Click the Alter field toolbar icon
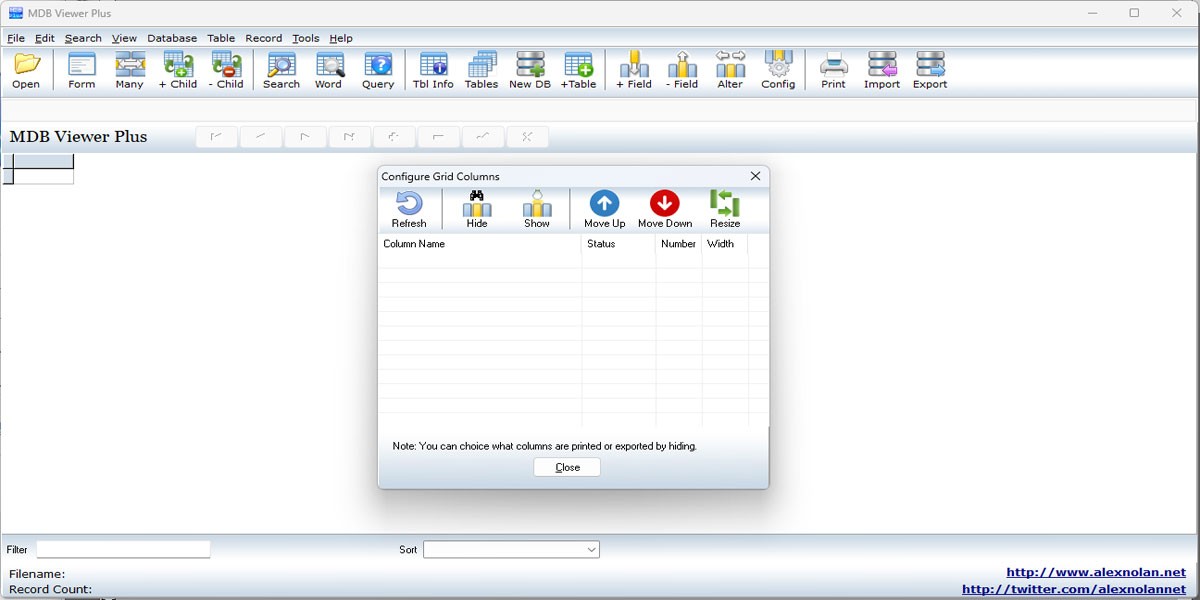Viewport: 1200px width, 600px height. (730, 70)
